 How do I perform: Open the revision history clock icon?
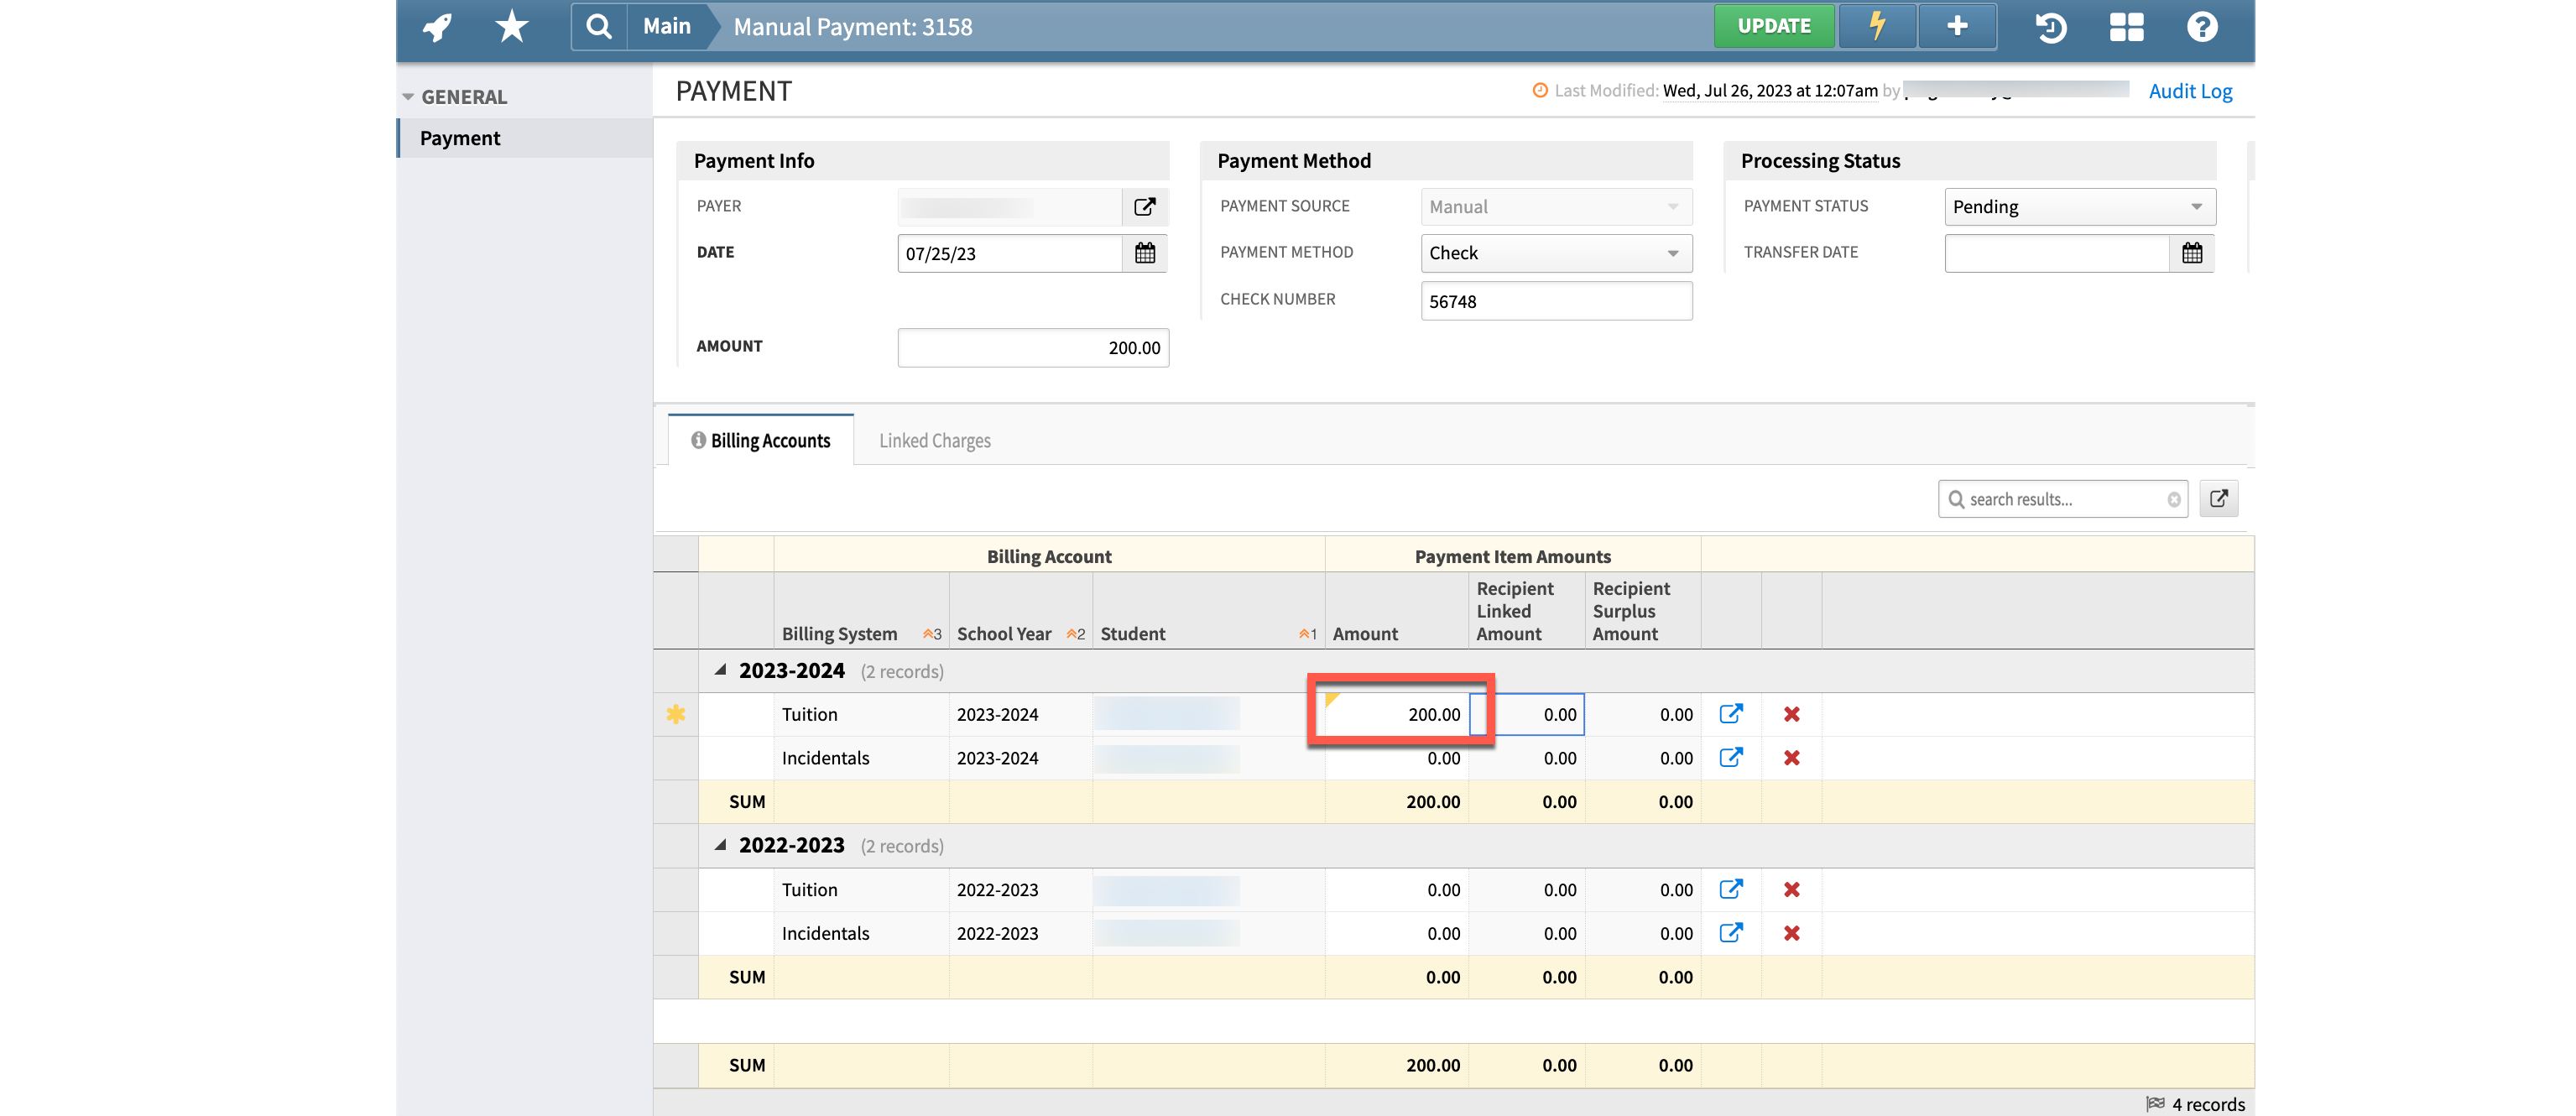[2050, 27]
